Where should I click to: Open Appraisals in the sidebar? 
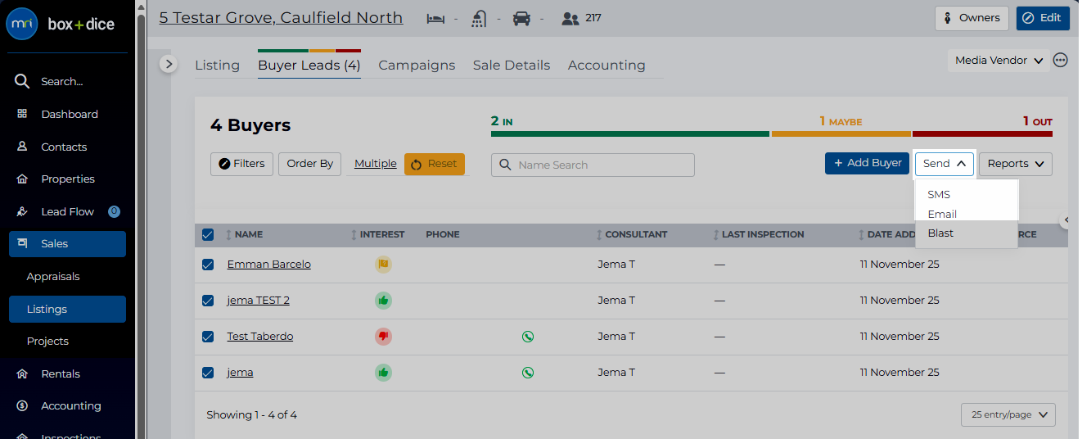[53, 276]
